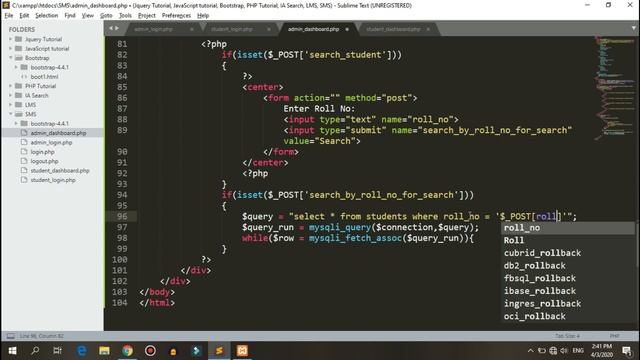Expand the PHP Tutorial folder
The height and width of the screenshot is (360, 640).
(x=11, y=86)
